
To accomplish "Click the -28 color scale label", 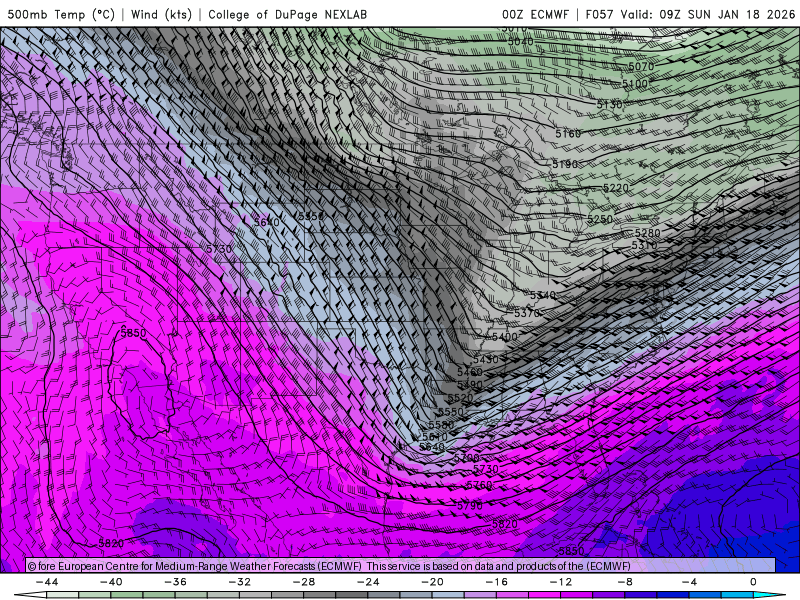I will point(304,582).
